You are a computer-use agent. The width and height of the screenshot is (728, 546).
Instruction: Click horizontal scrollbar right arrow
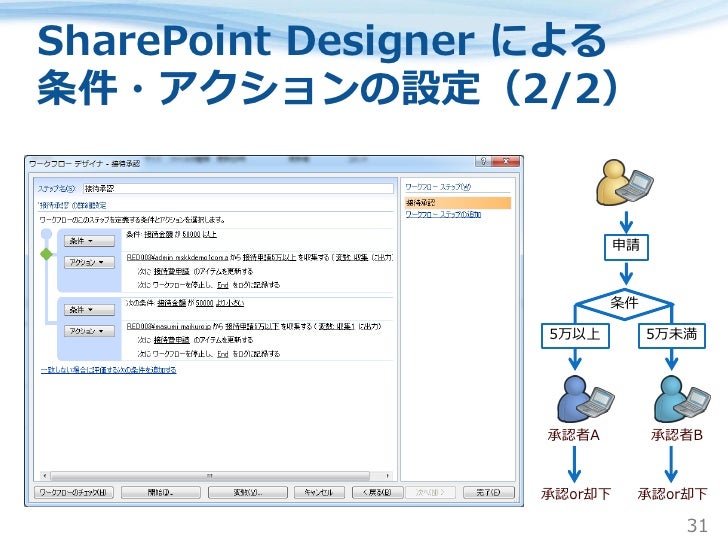[x=387, y=476]
